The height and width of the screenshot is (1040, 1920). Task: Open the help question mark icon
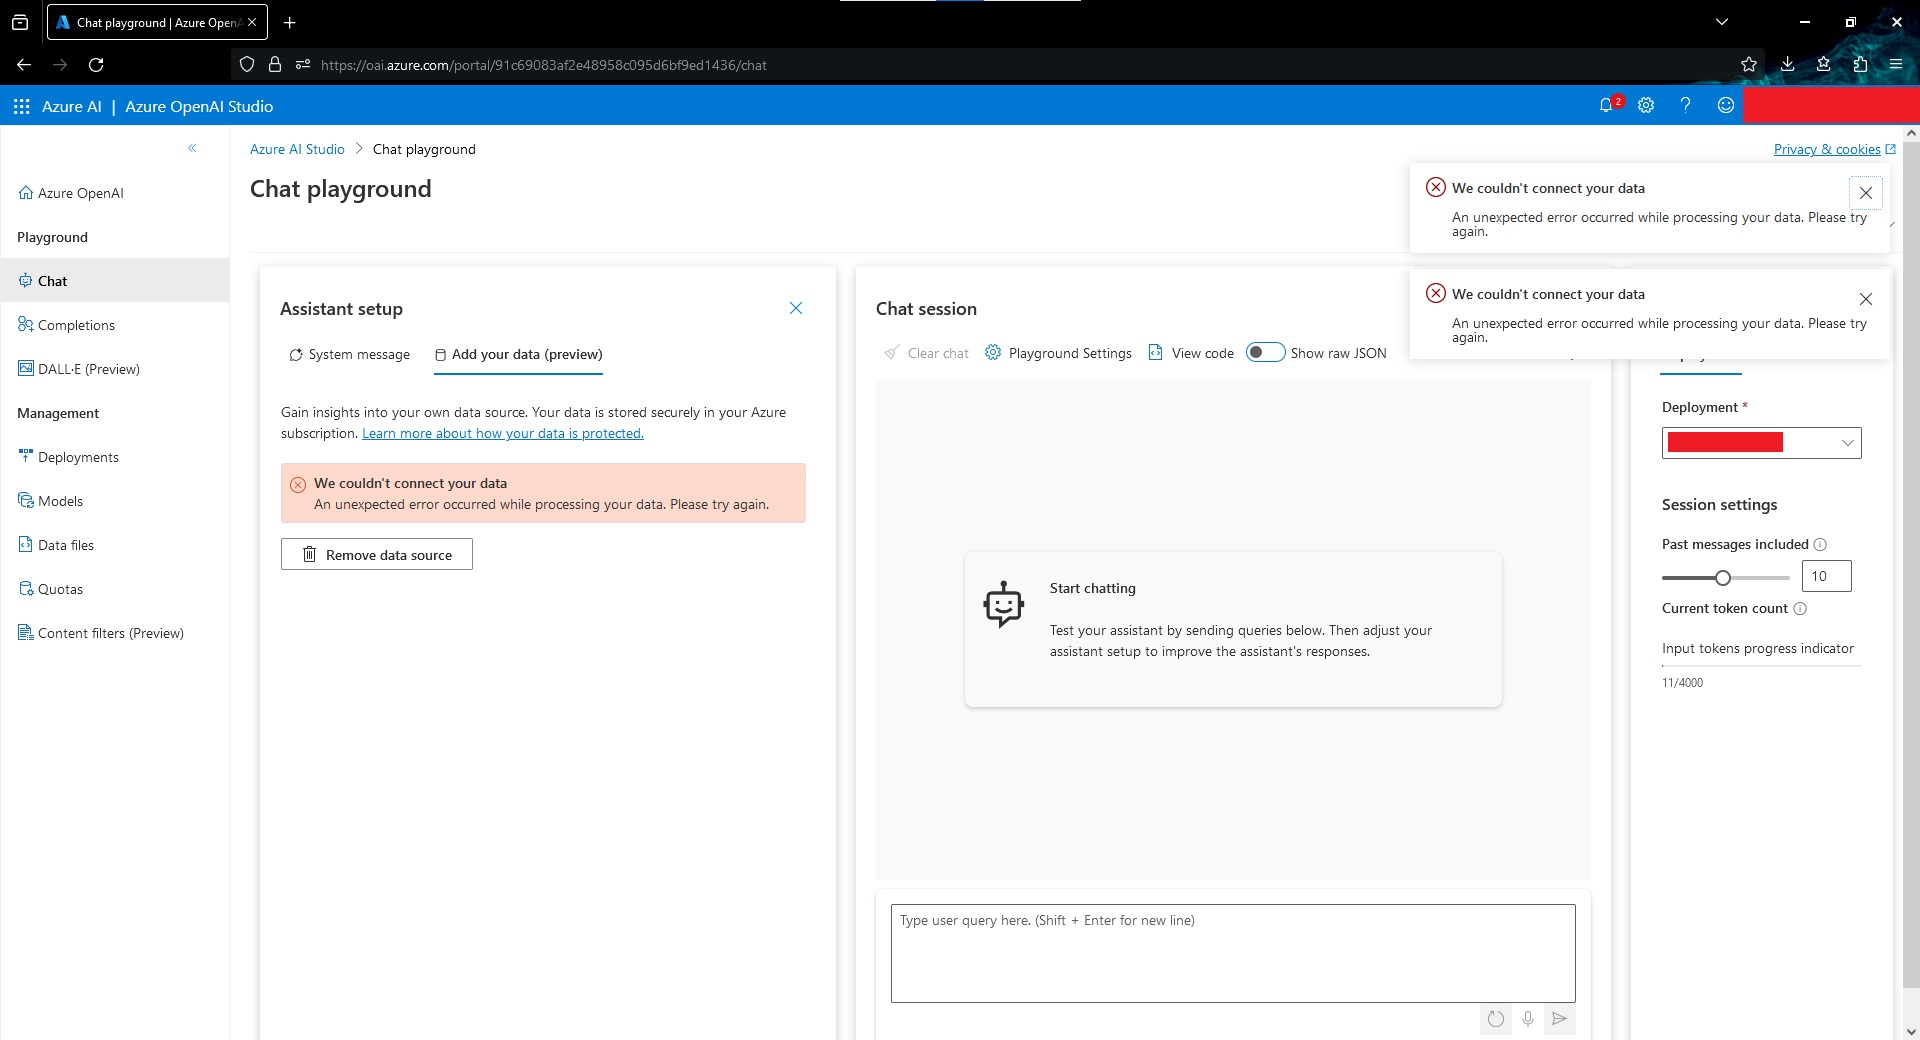1685,105
